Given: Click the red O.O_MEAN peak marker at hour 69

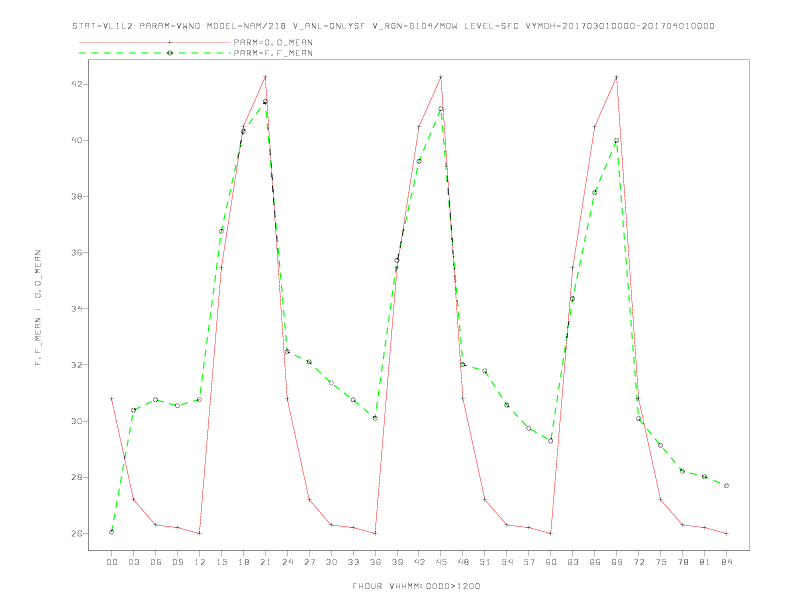Looking at the screenshot, I should 617,77.
